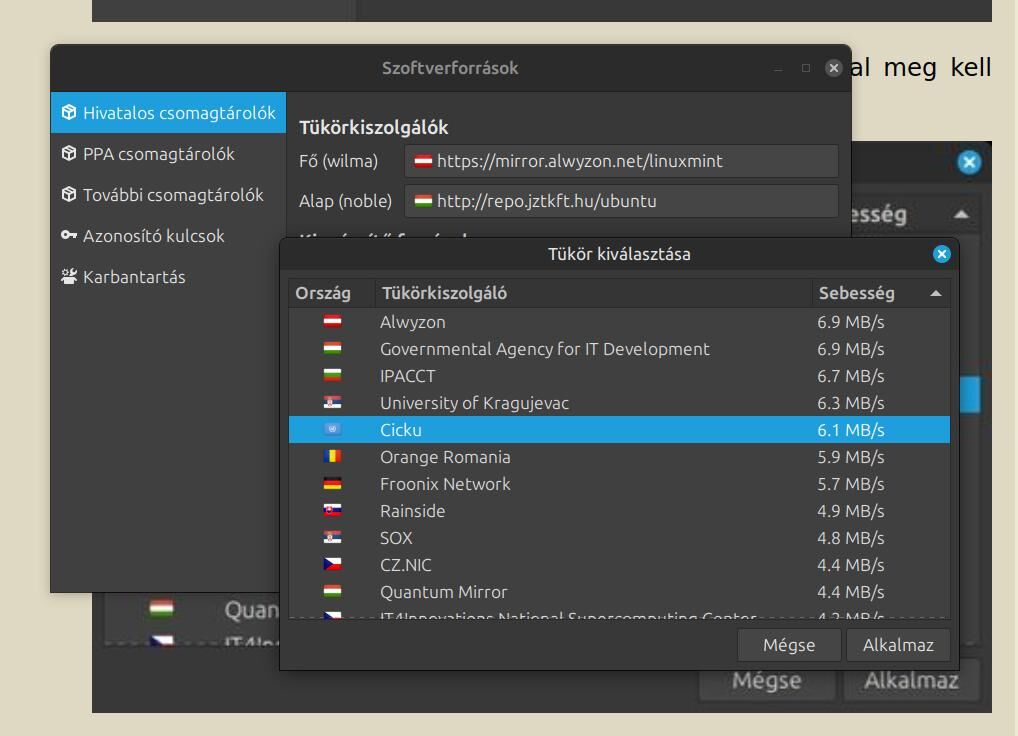Click the Czech flag next to CZ.NIC

click(332, 564)
